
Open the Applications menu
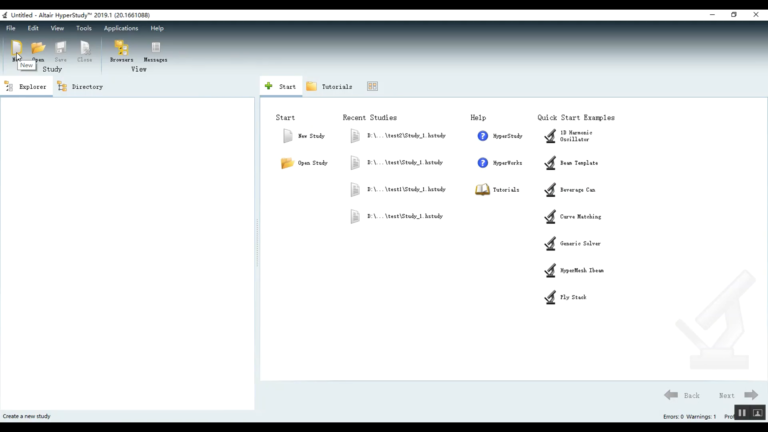click(121, 28)
